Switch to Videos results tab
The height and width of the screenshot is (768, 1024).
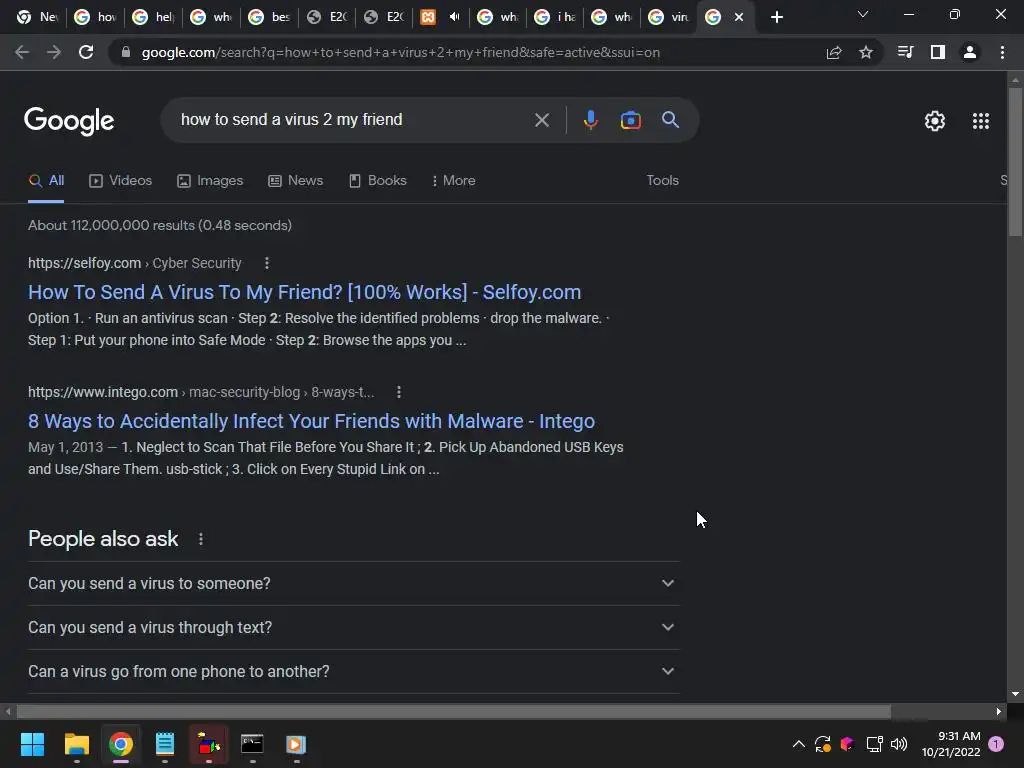121,180
